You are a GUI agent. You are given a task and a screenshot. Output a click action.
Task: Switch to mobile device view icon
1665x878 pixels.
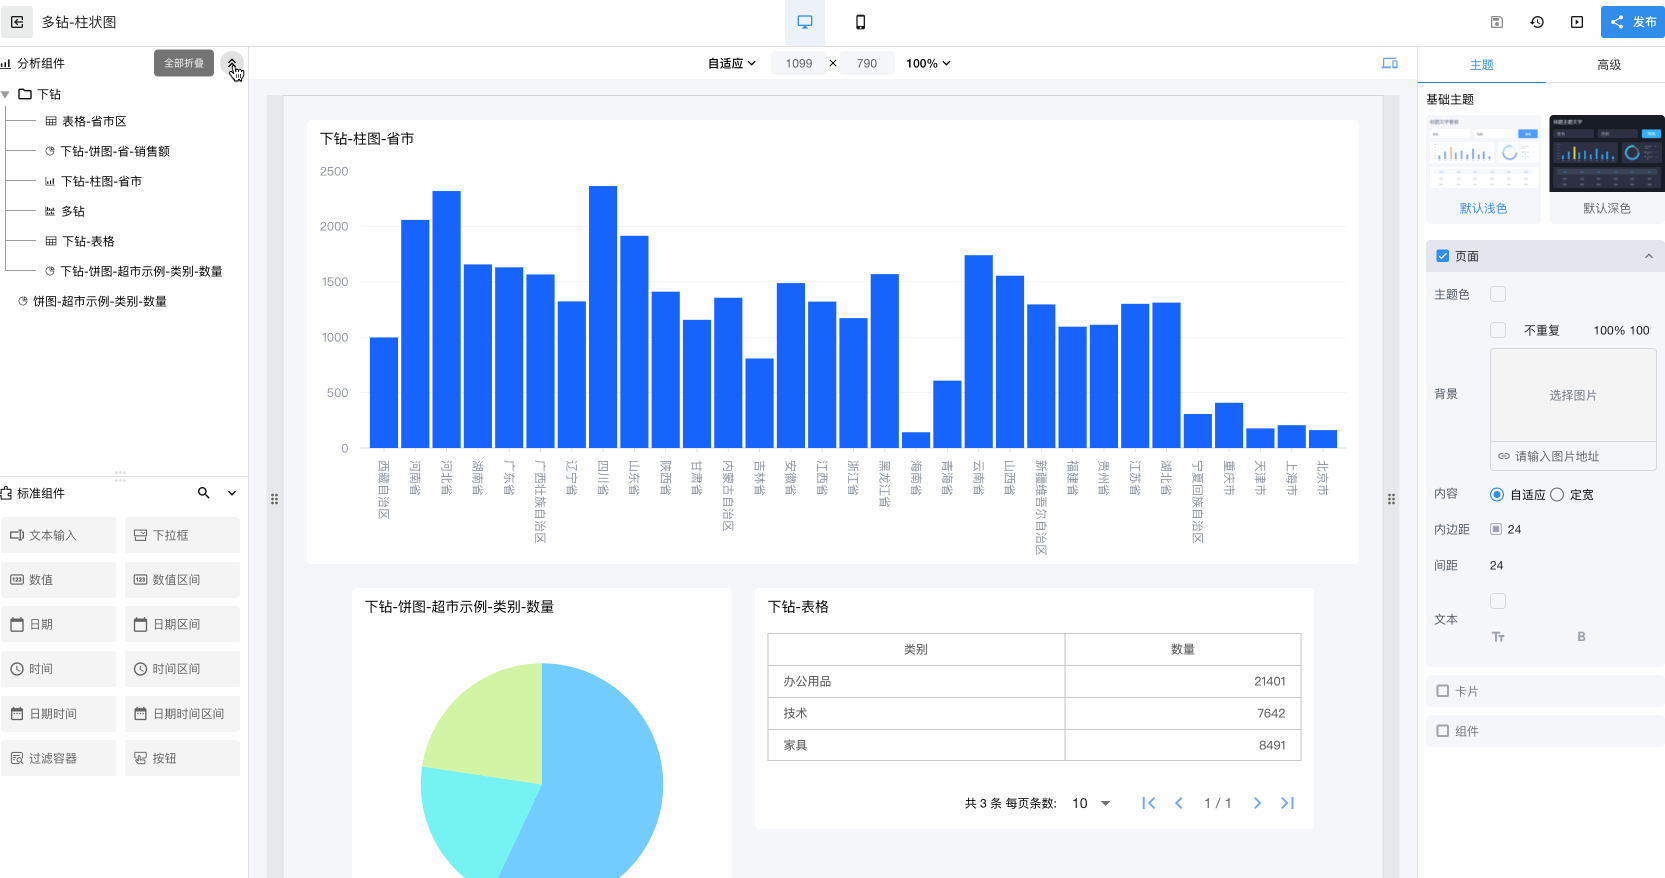click(860, 22)
